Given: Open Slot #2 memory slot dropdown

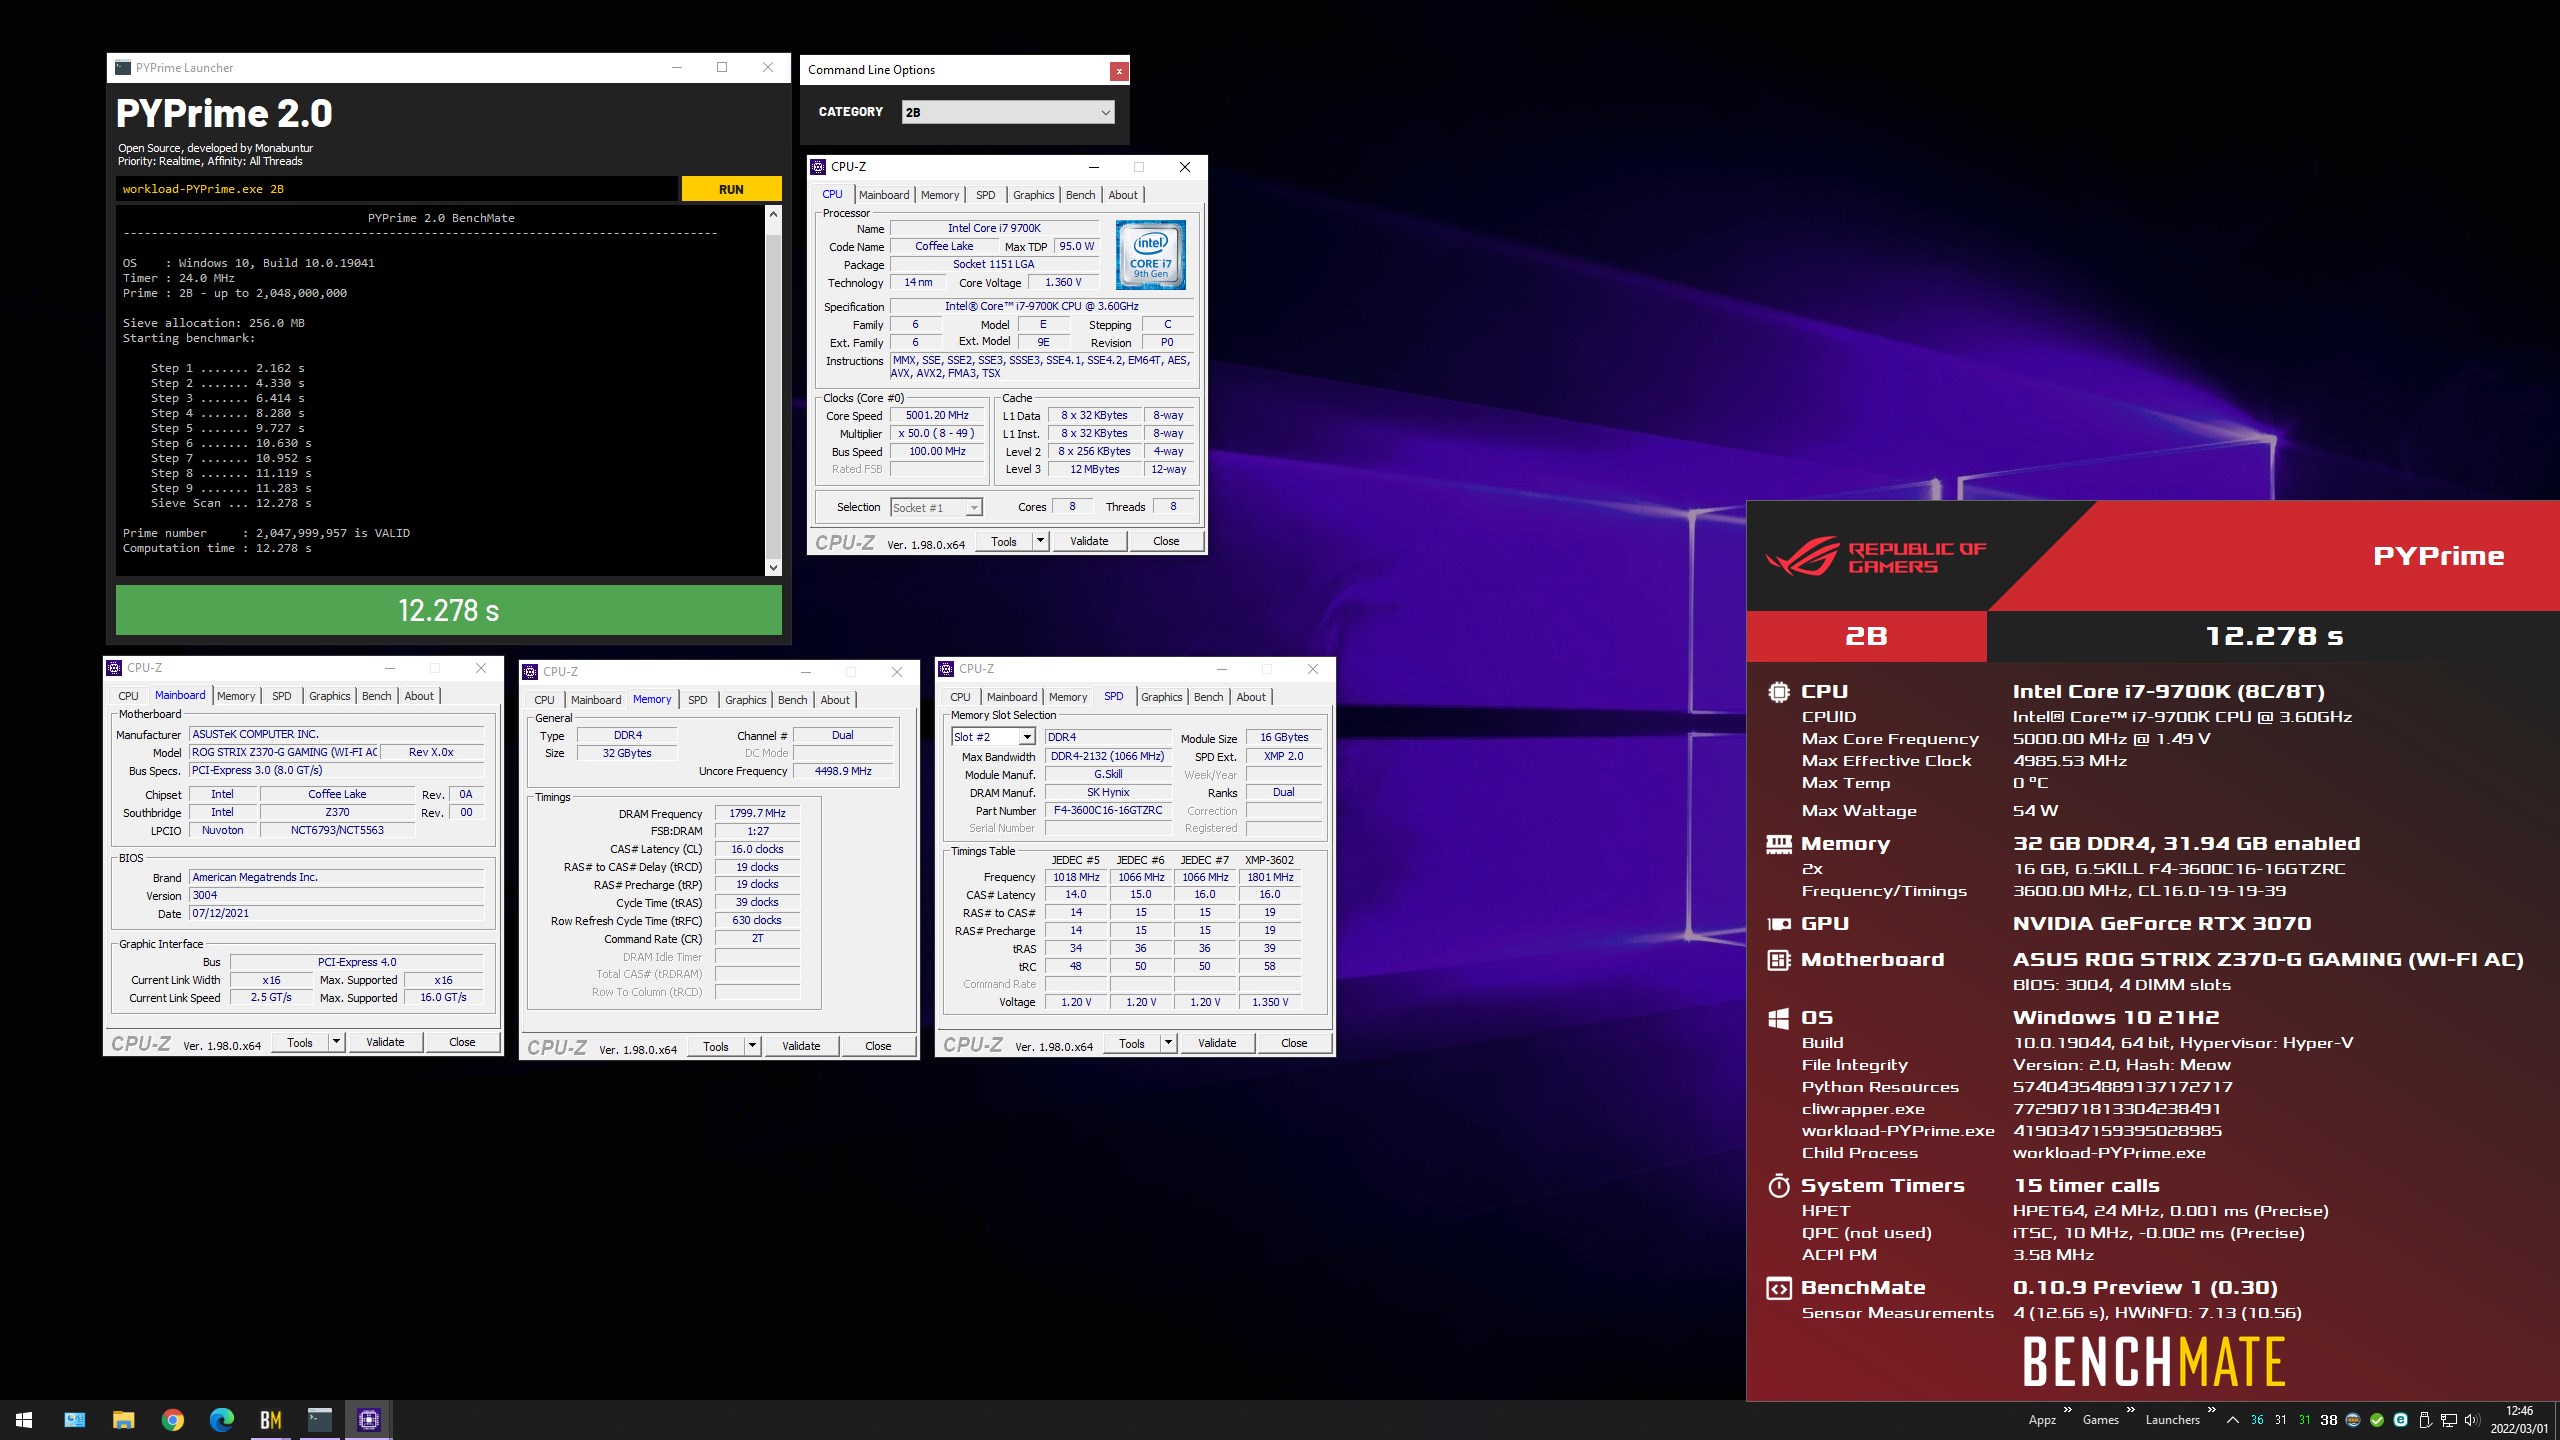Looking at the screenshot, I should pyautogui.click(x=993, y=737).
